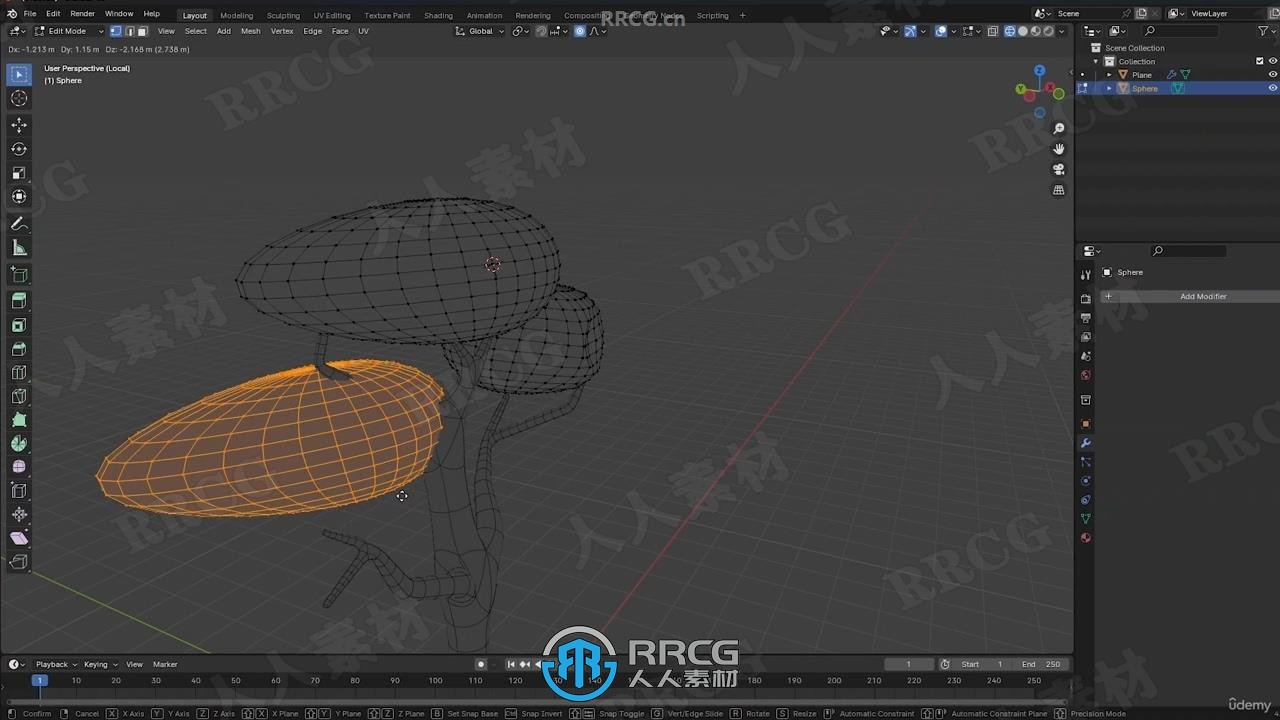The width and height of the screenshot is (1280, 720).
Task: Pick the Scale tool
Action: click(19, 173)
